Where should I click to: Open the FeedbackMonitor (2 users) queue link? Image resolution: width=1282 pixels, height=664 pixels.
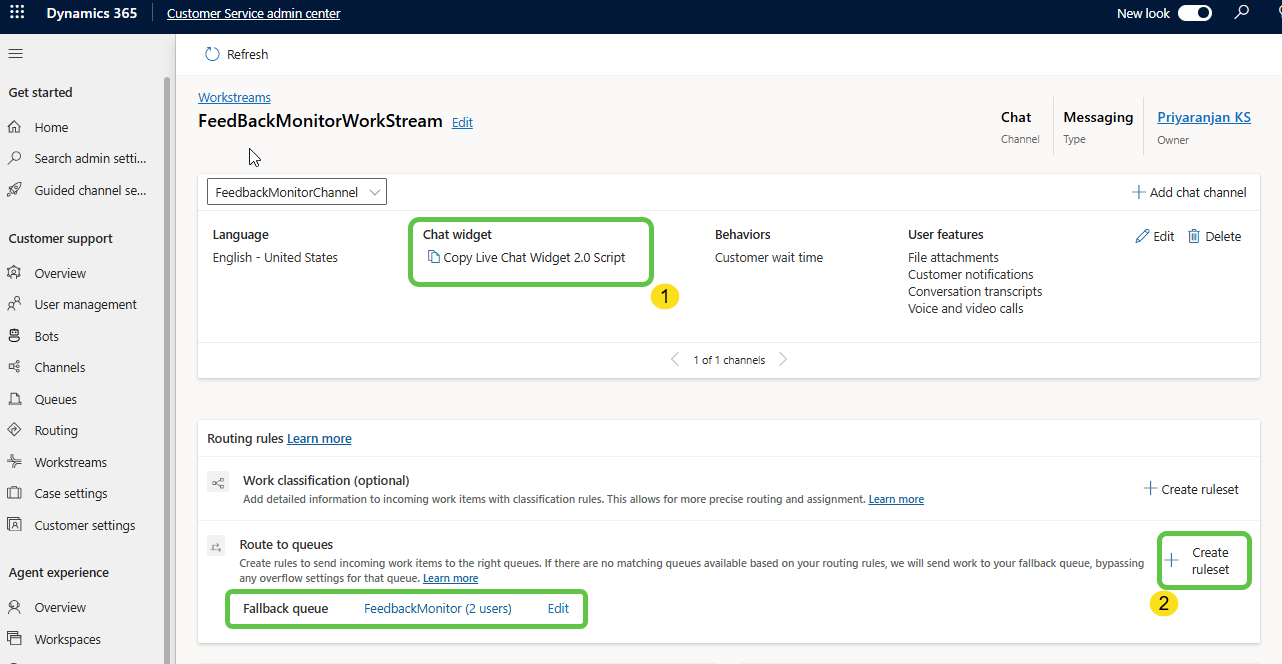[437, 609]
